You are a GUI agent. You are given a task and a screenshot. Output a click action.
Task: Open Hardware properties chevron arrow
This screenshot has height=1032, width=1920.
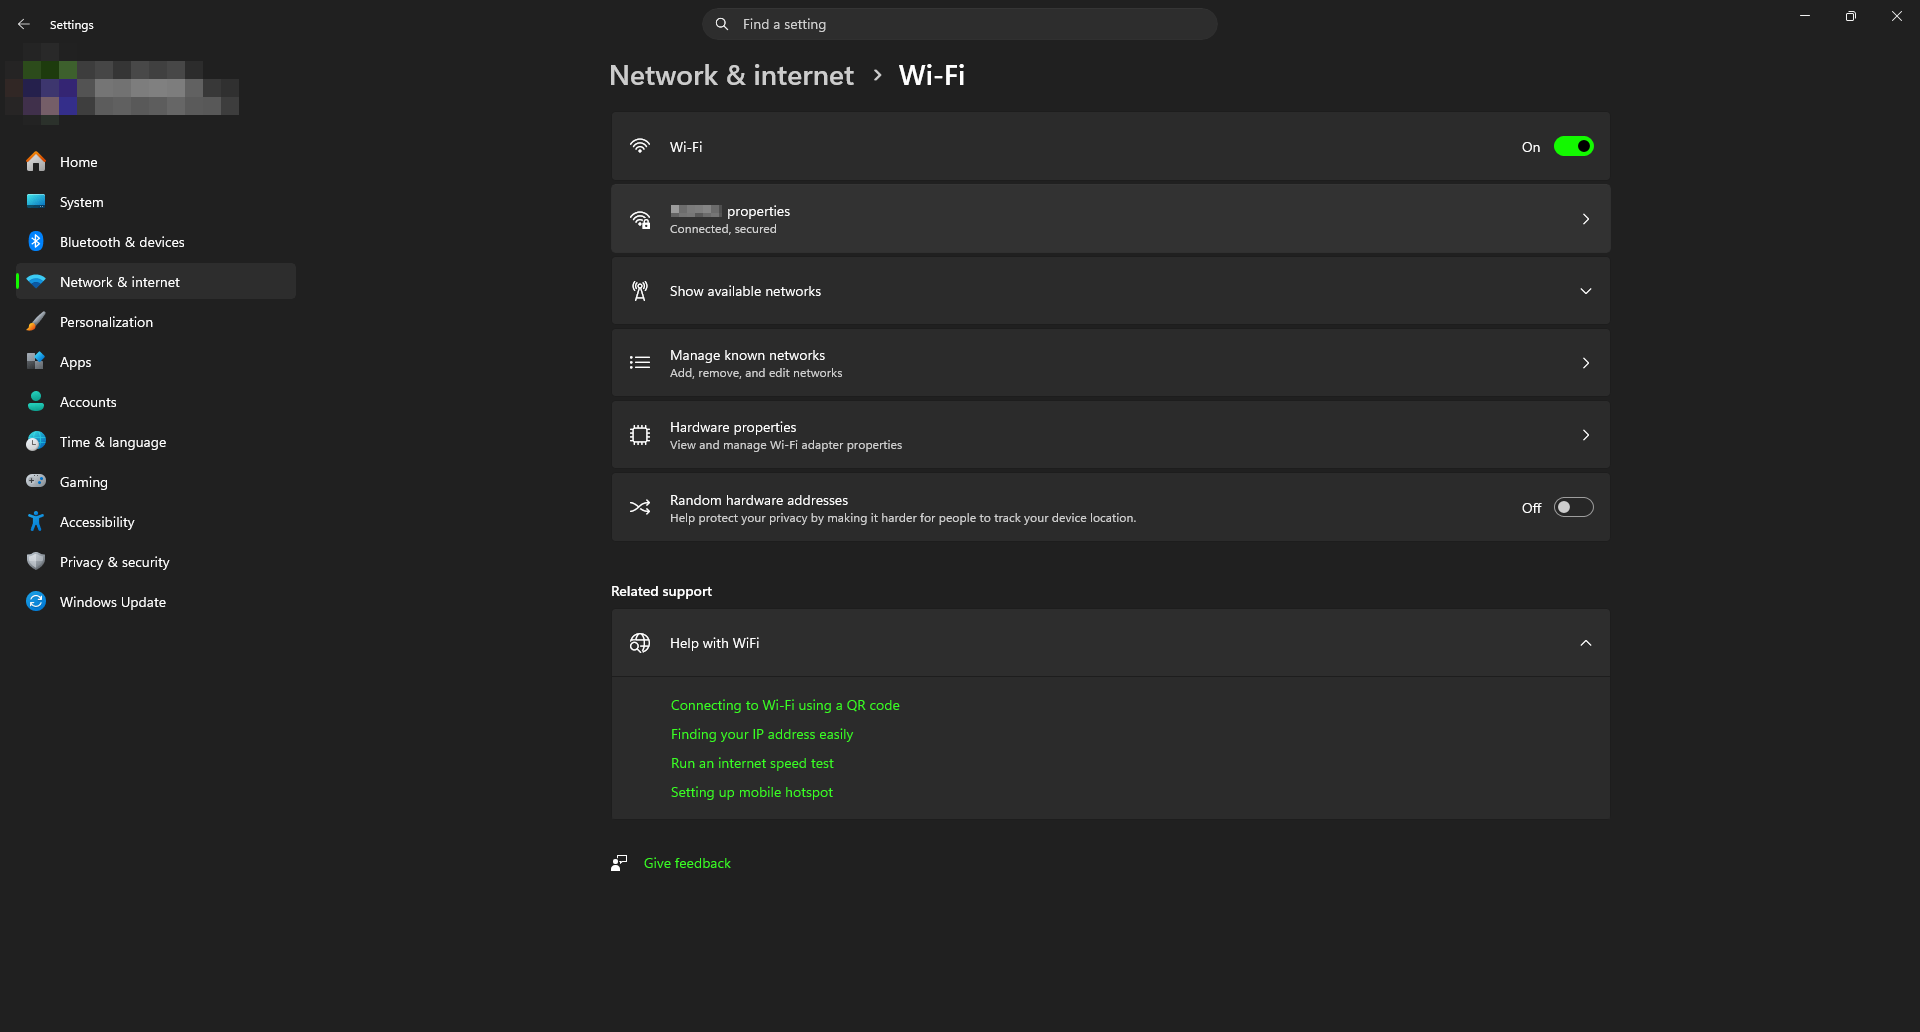pyautogui.click(x=1586, y=435)
